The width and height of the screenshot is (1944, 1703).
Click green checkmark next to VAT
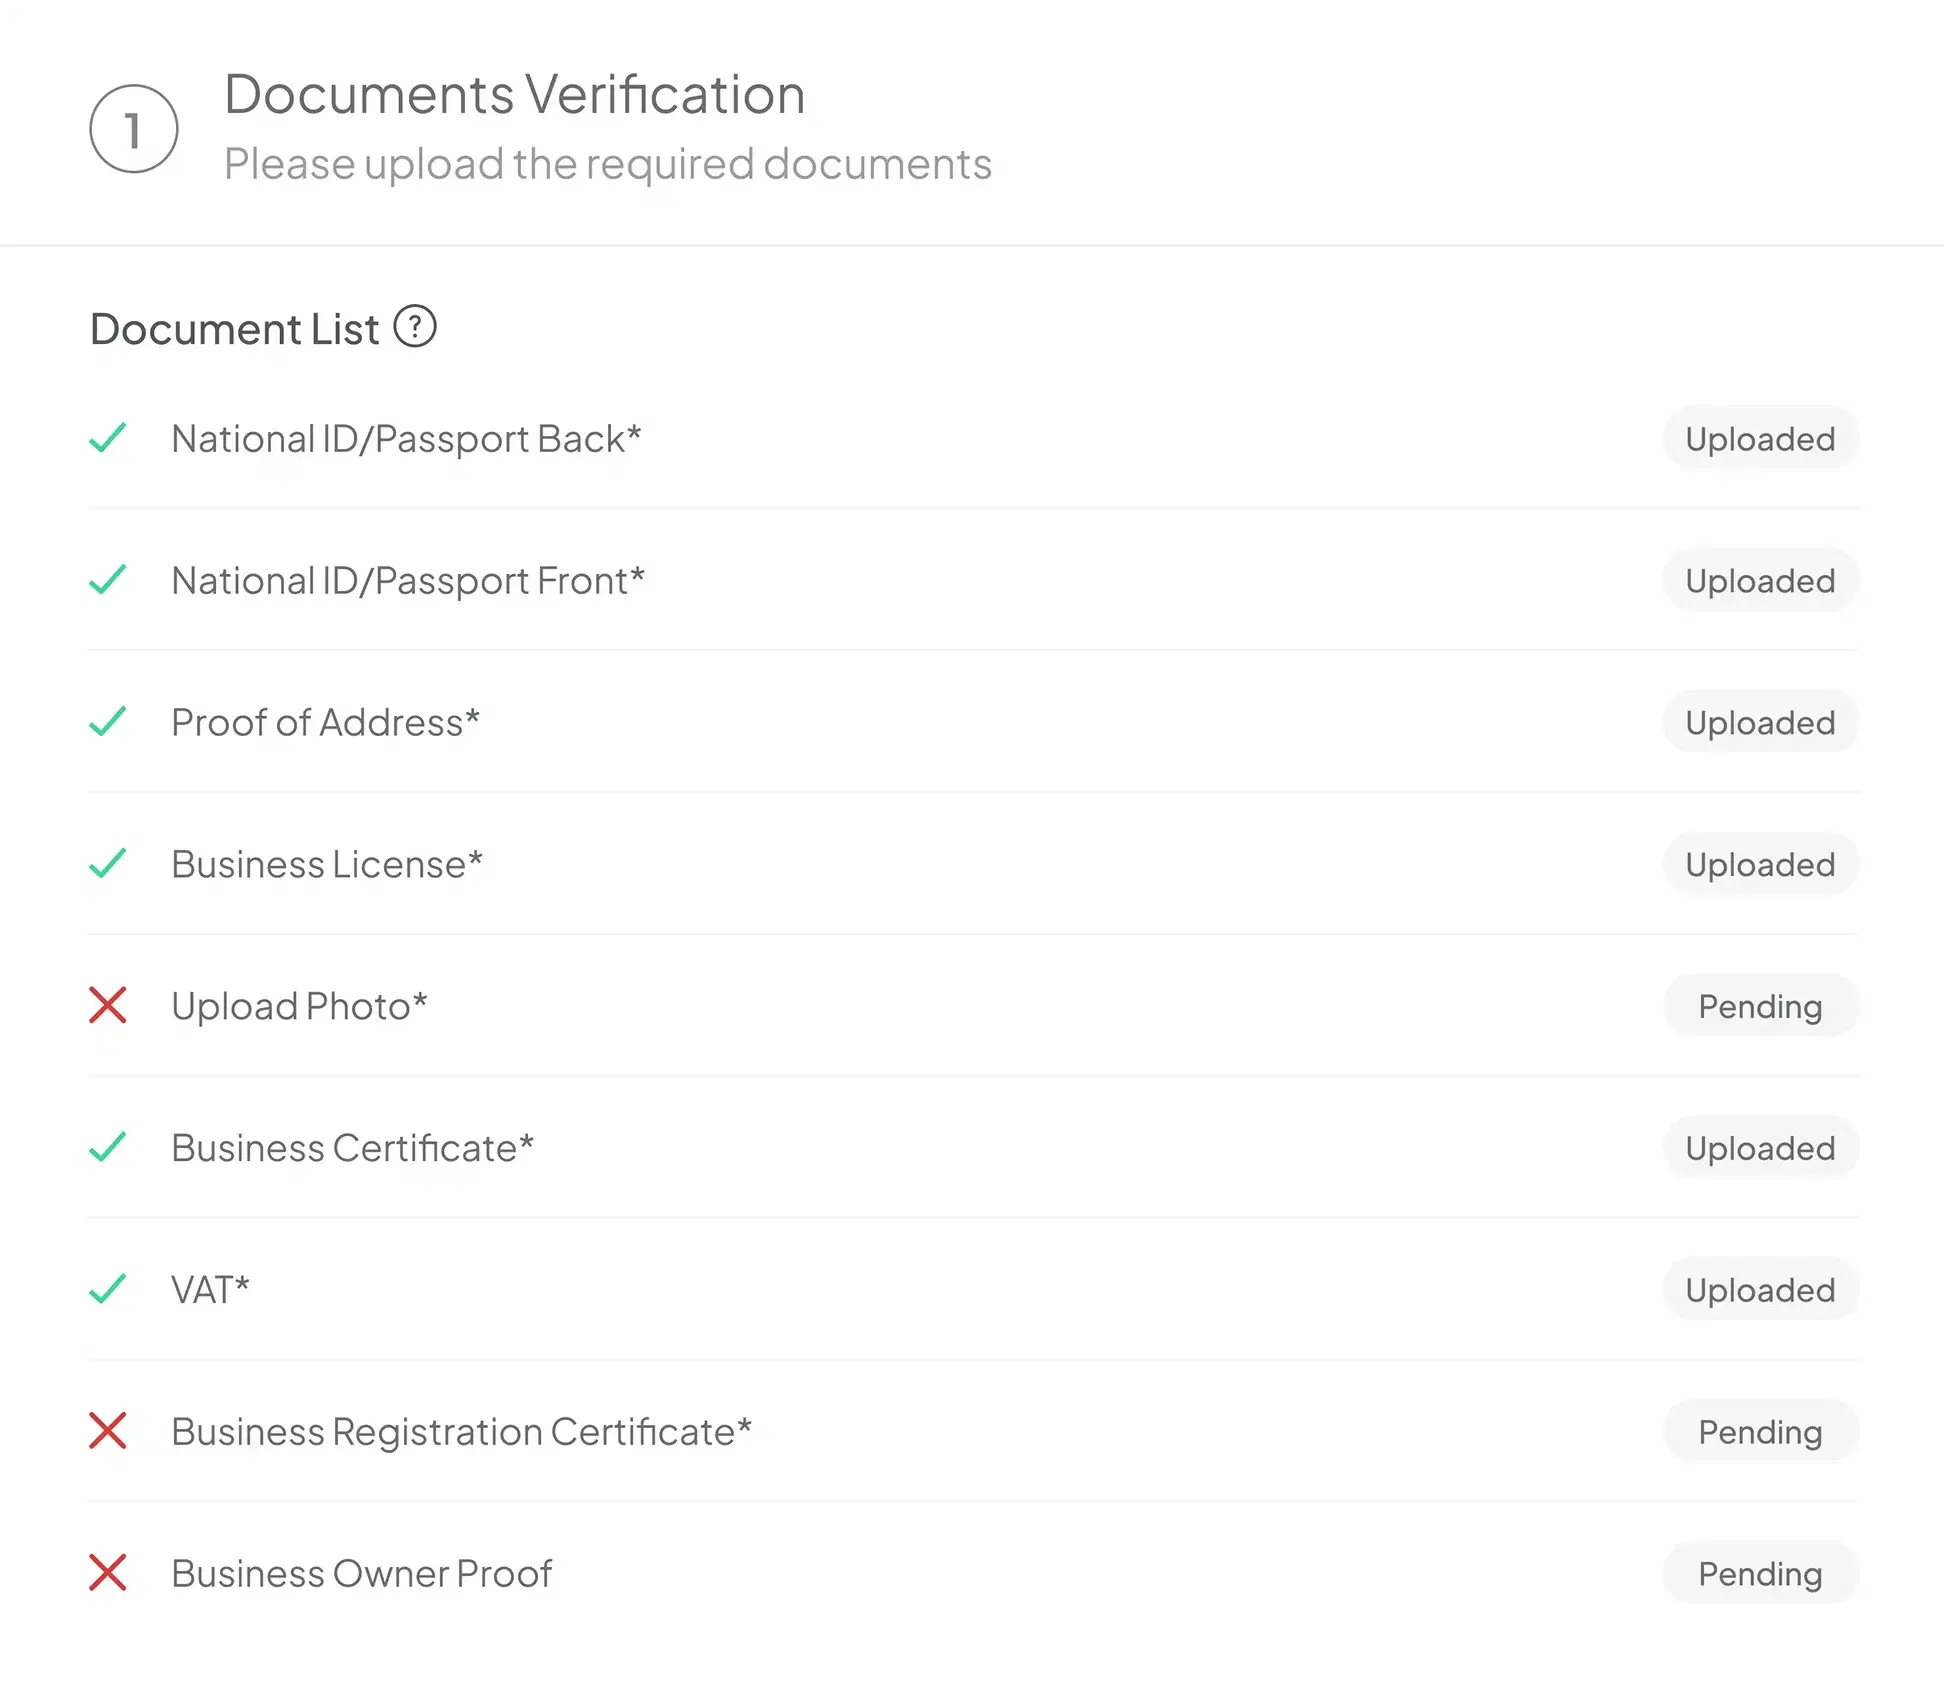108,1288
